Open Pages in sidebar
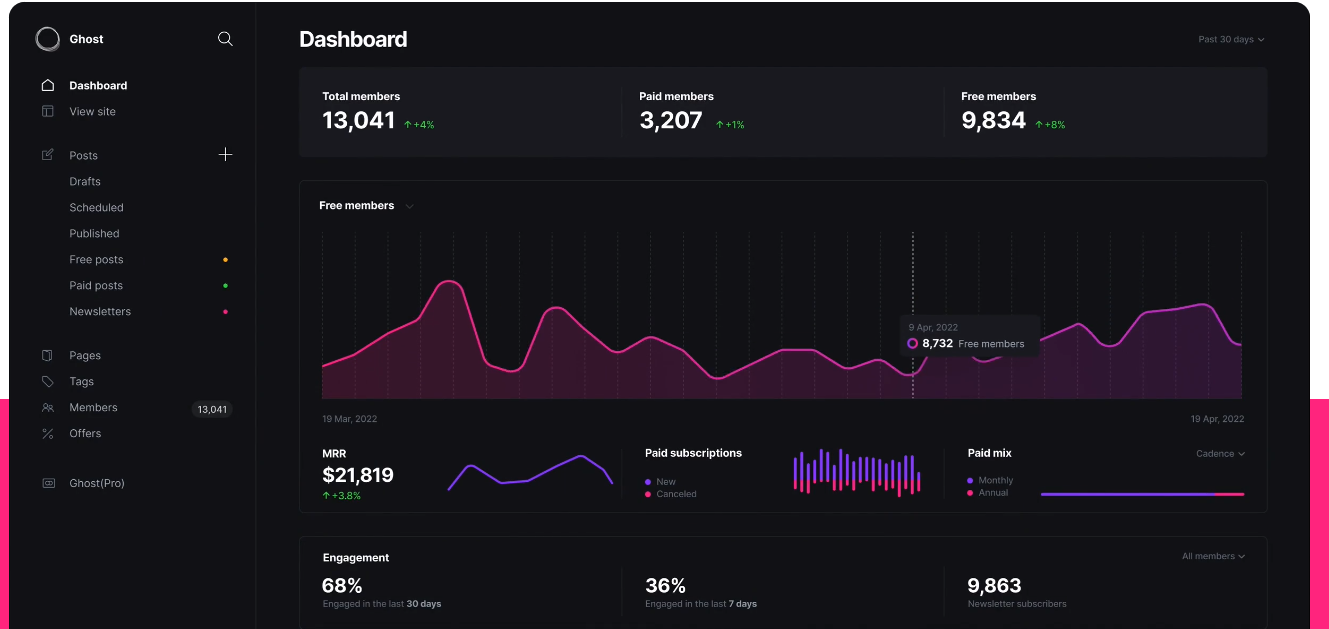Viewport: 1329px width, 629px height. coord(85,355)
